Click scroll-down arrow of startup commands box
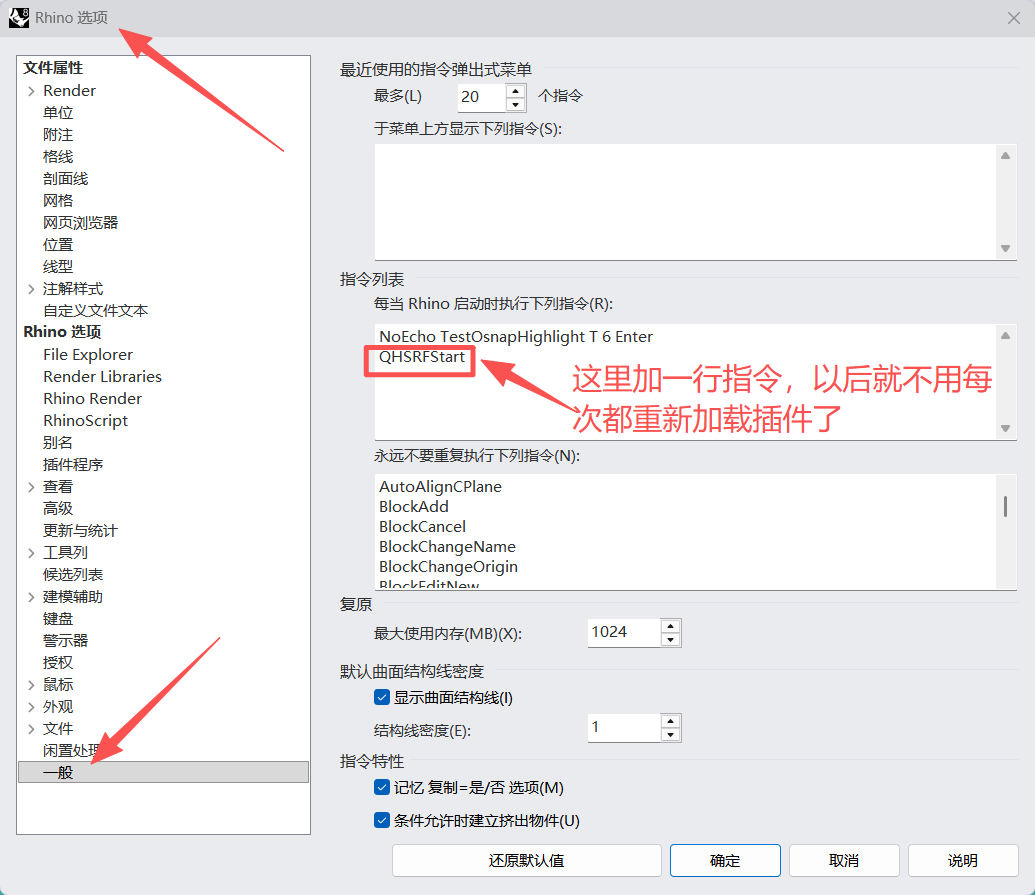This screenshot has height=895, width=1035. point(1005,428)
